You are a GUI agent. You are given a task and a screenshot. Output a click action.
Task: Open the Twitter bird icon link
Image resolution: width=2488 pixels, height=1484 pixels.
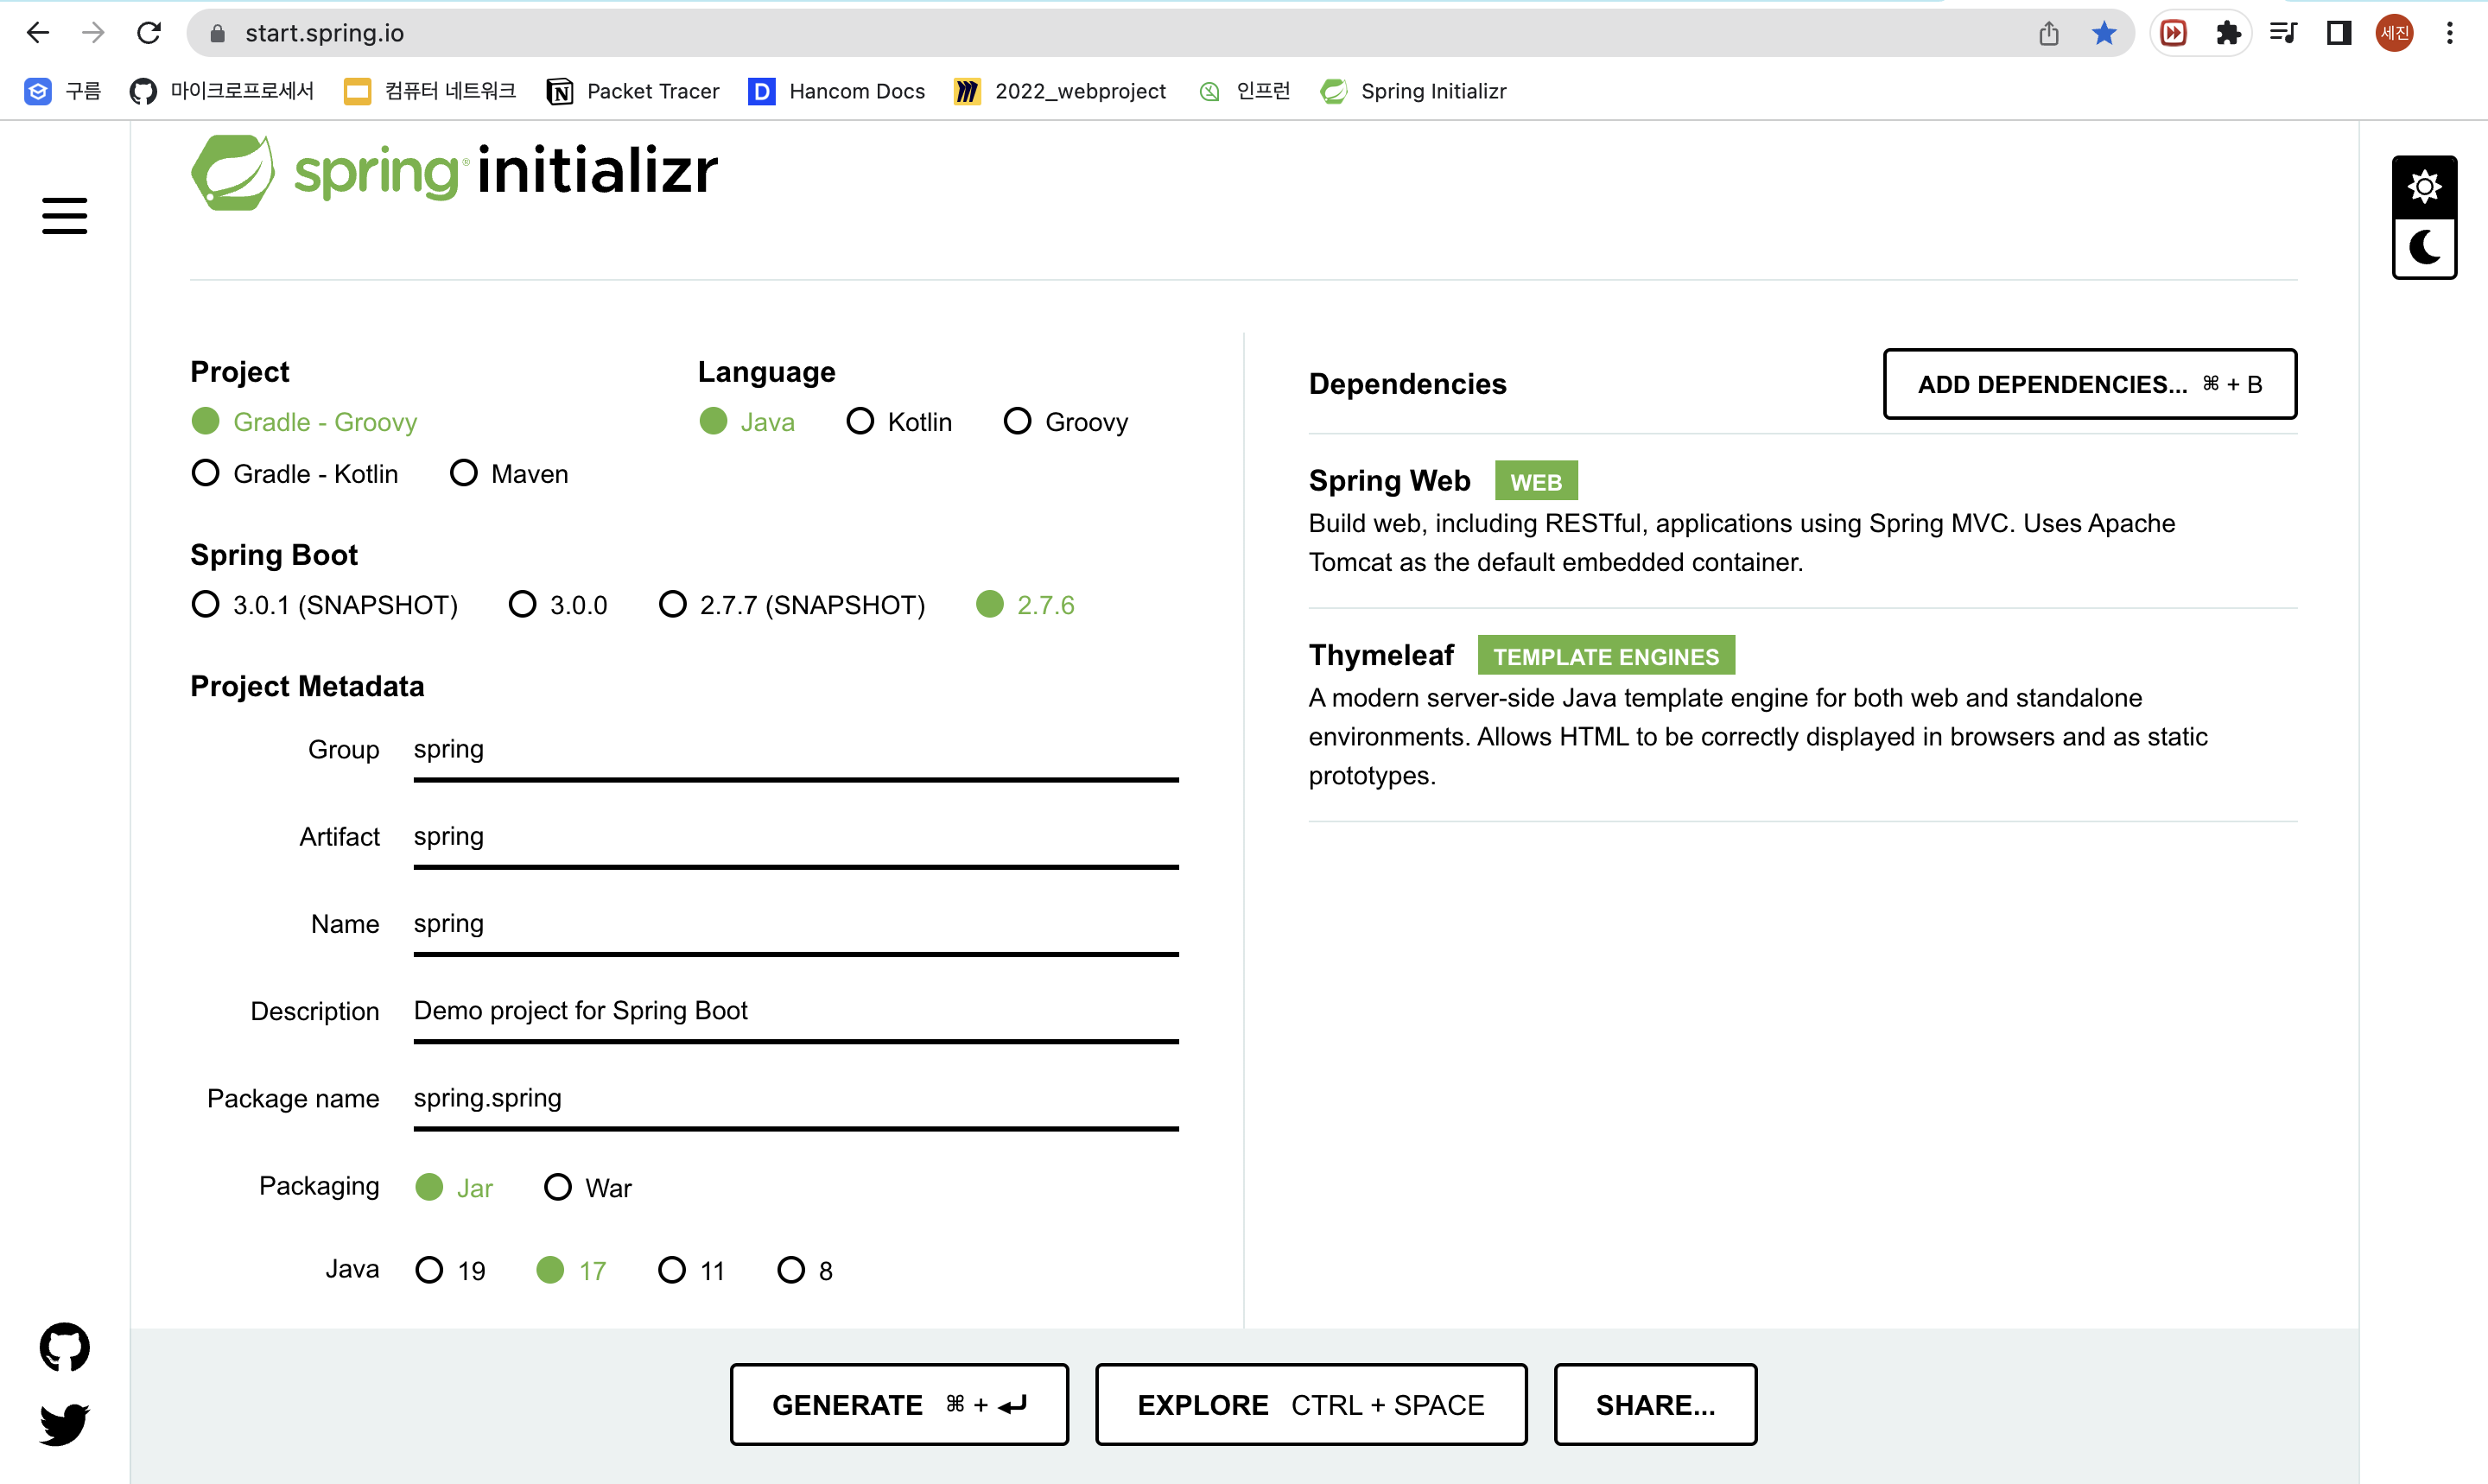64,1423
